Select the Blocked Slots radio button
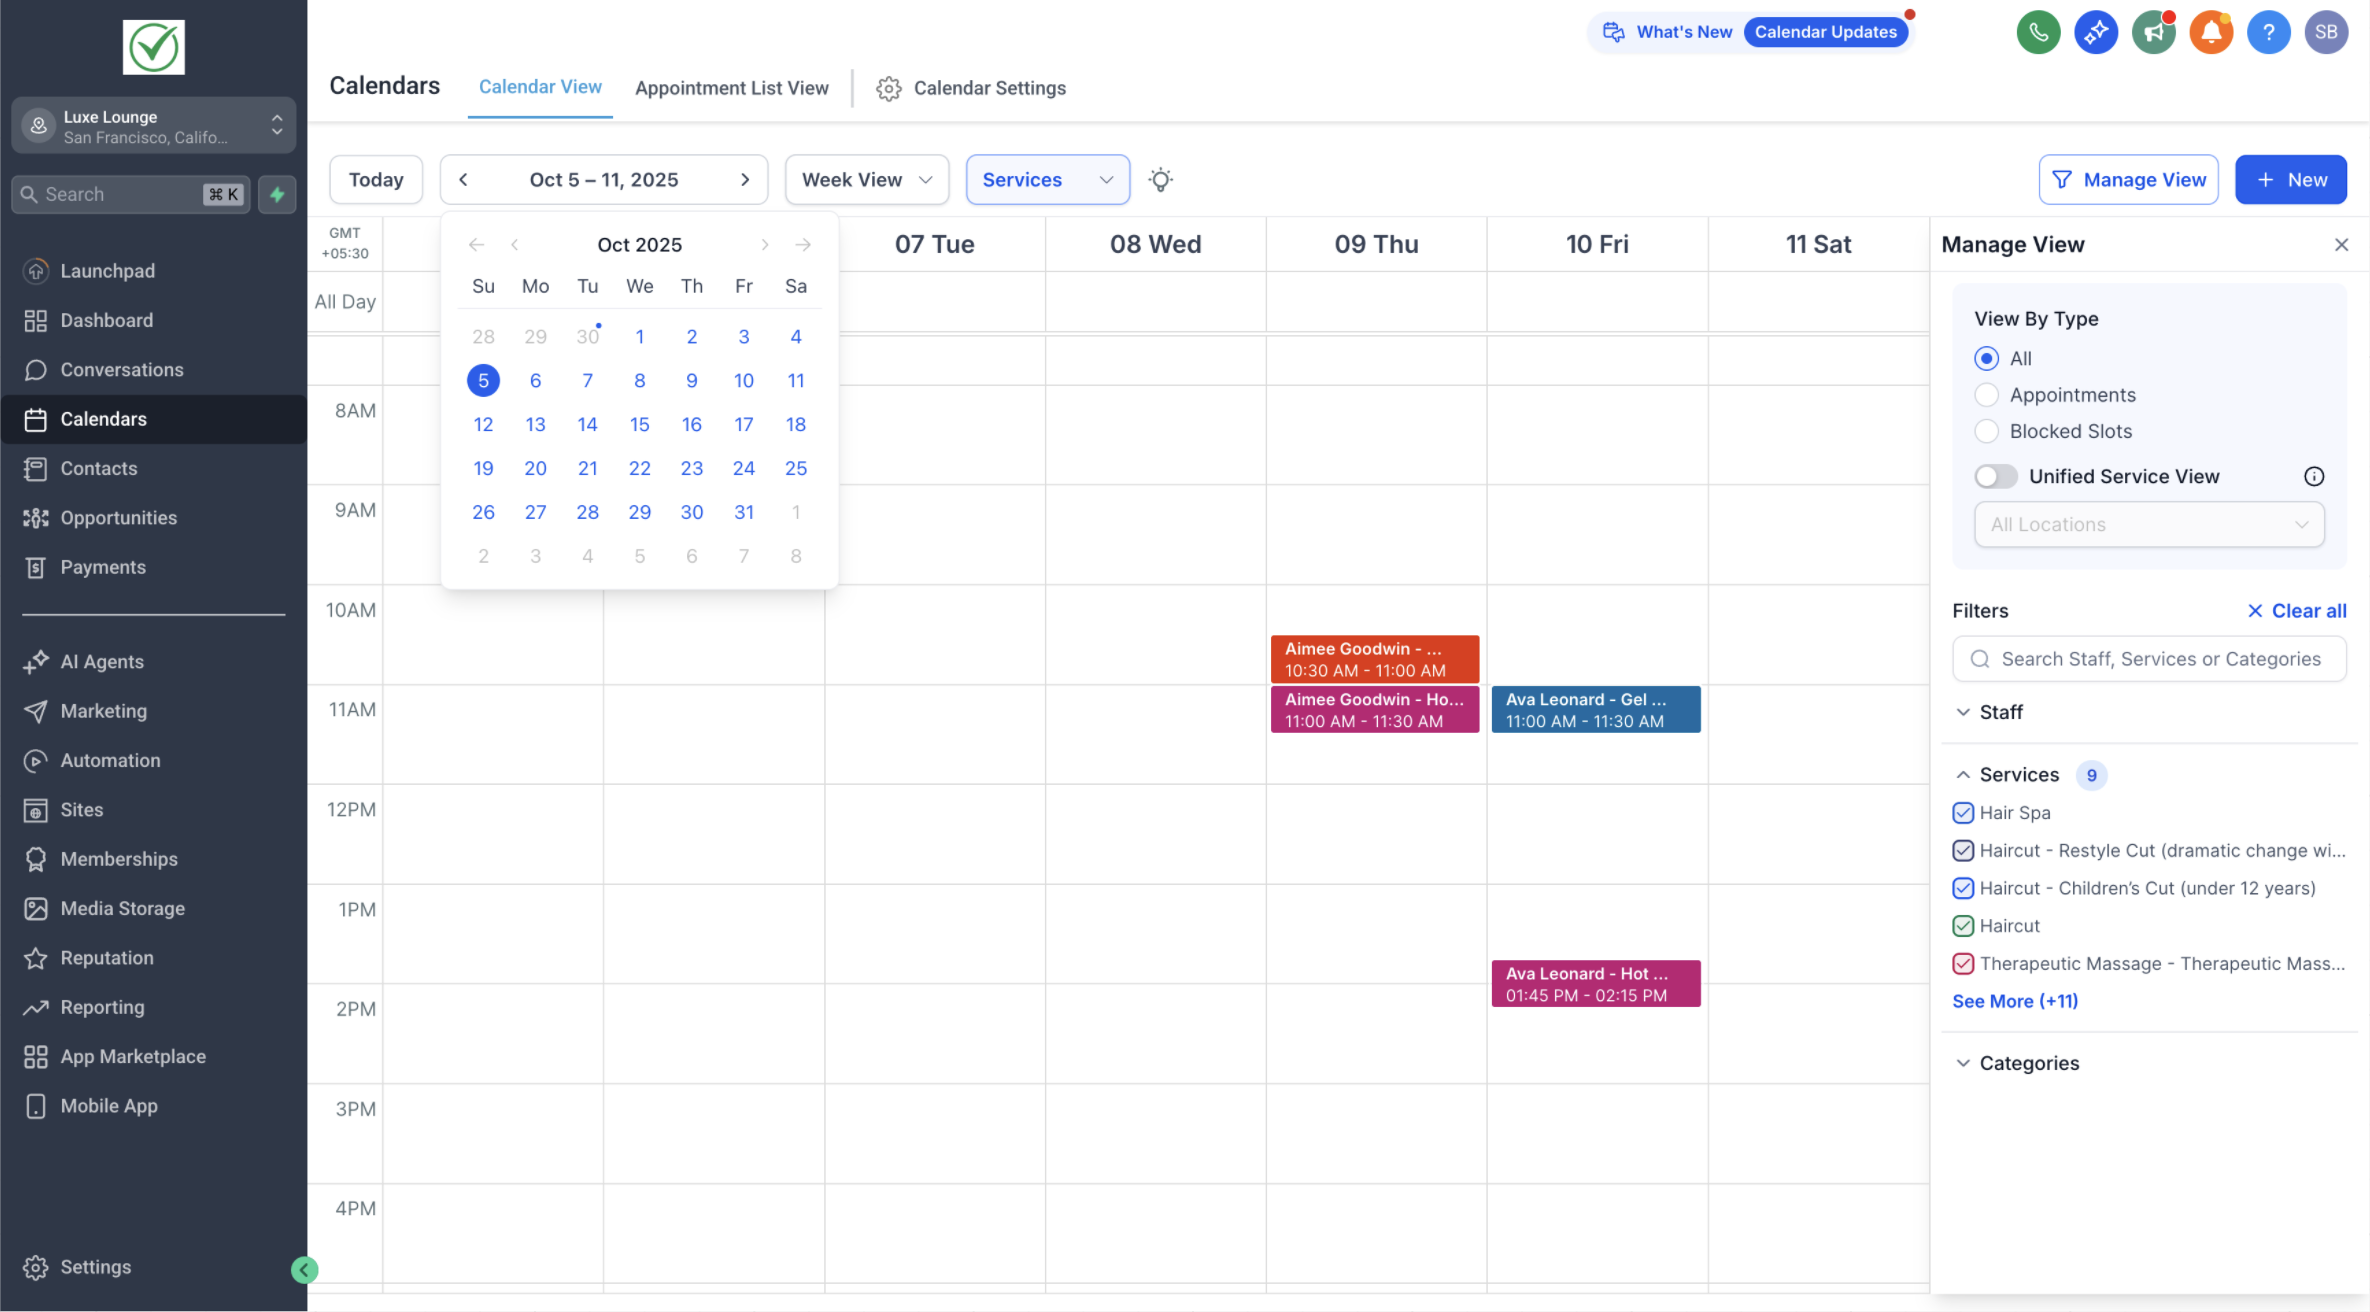Screen dimensions: 2370x1312 1986,431
